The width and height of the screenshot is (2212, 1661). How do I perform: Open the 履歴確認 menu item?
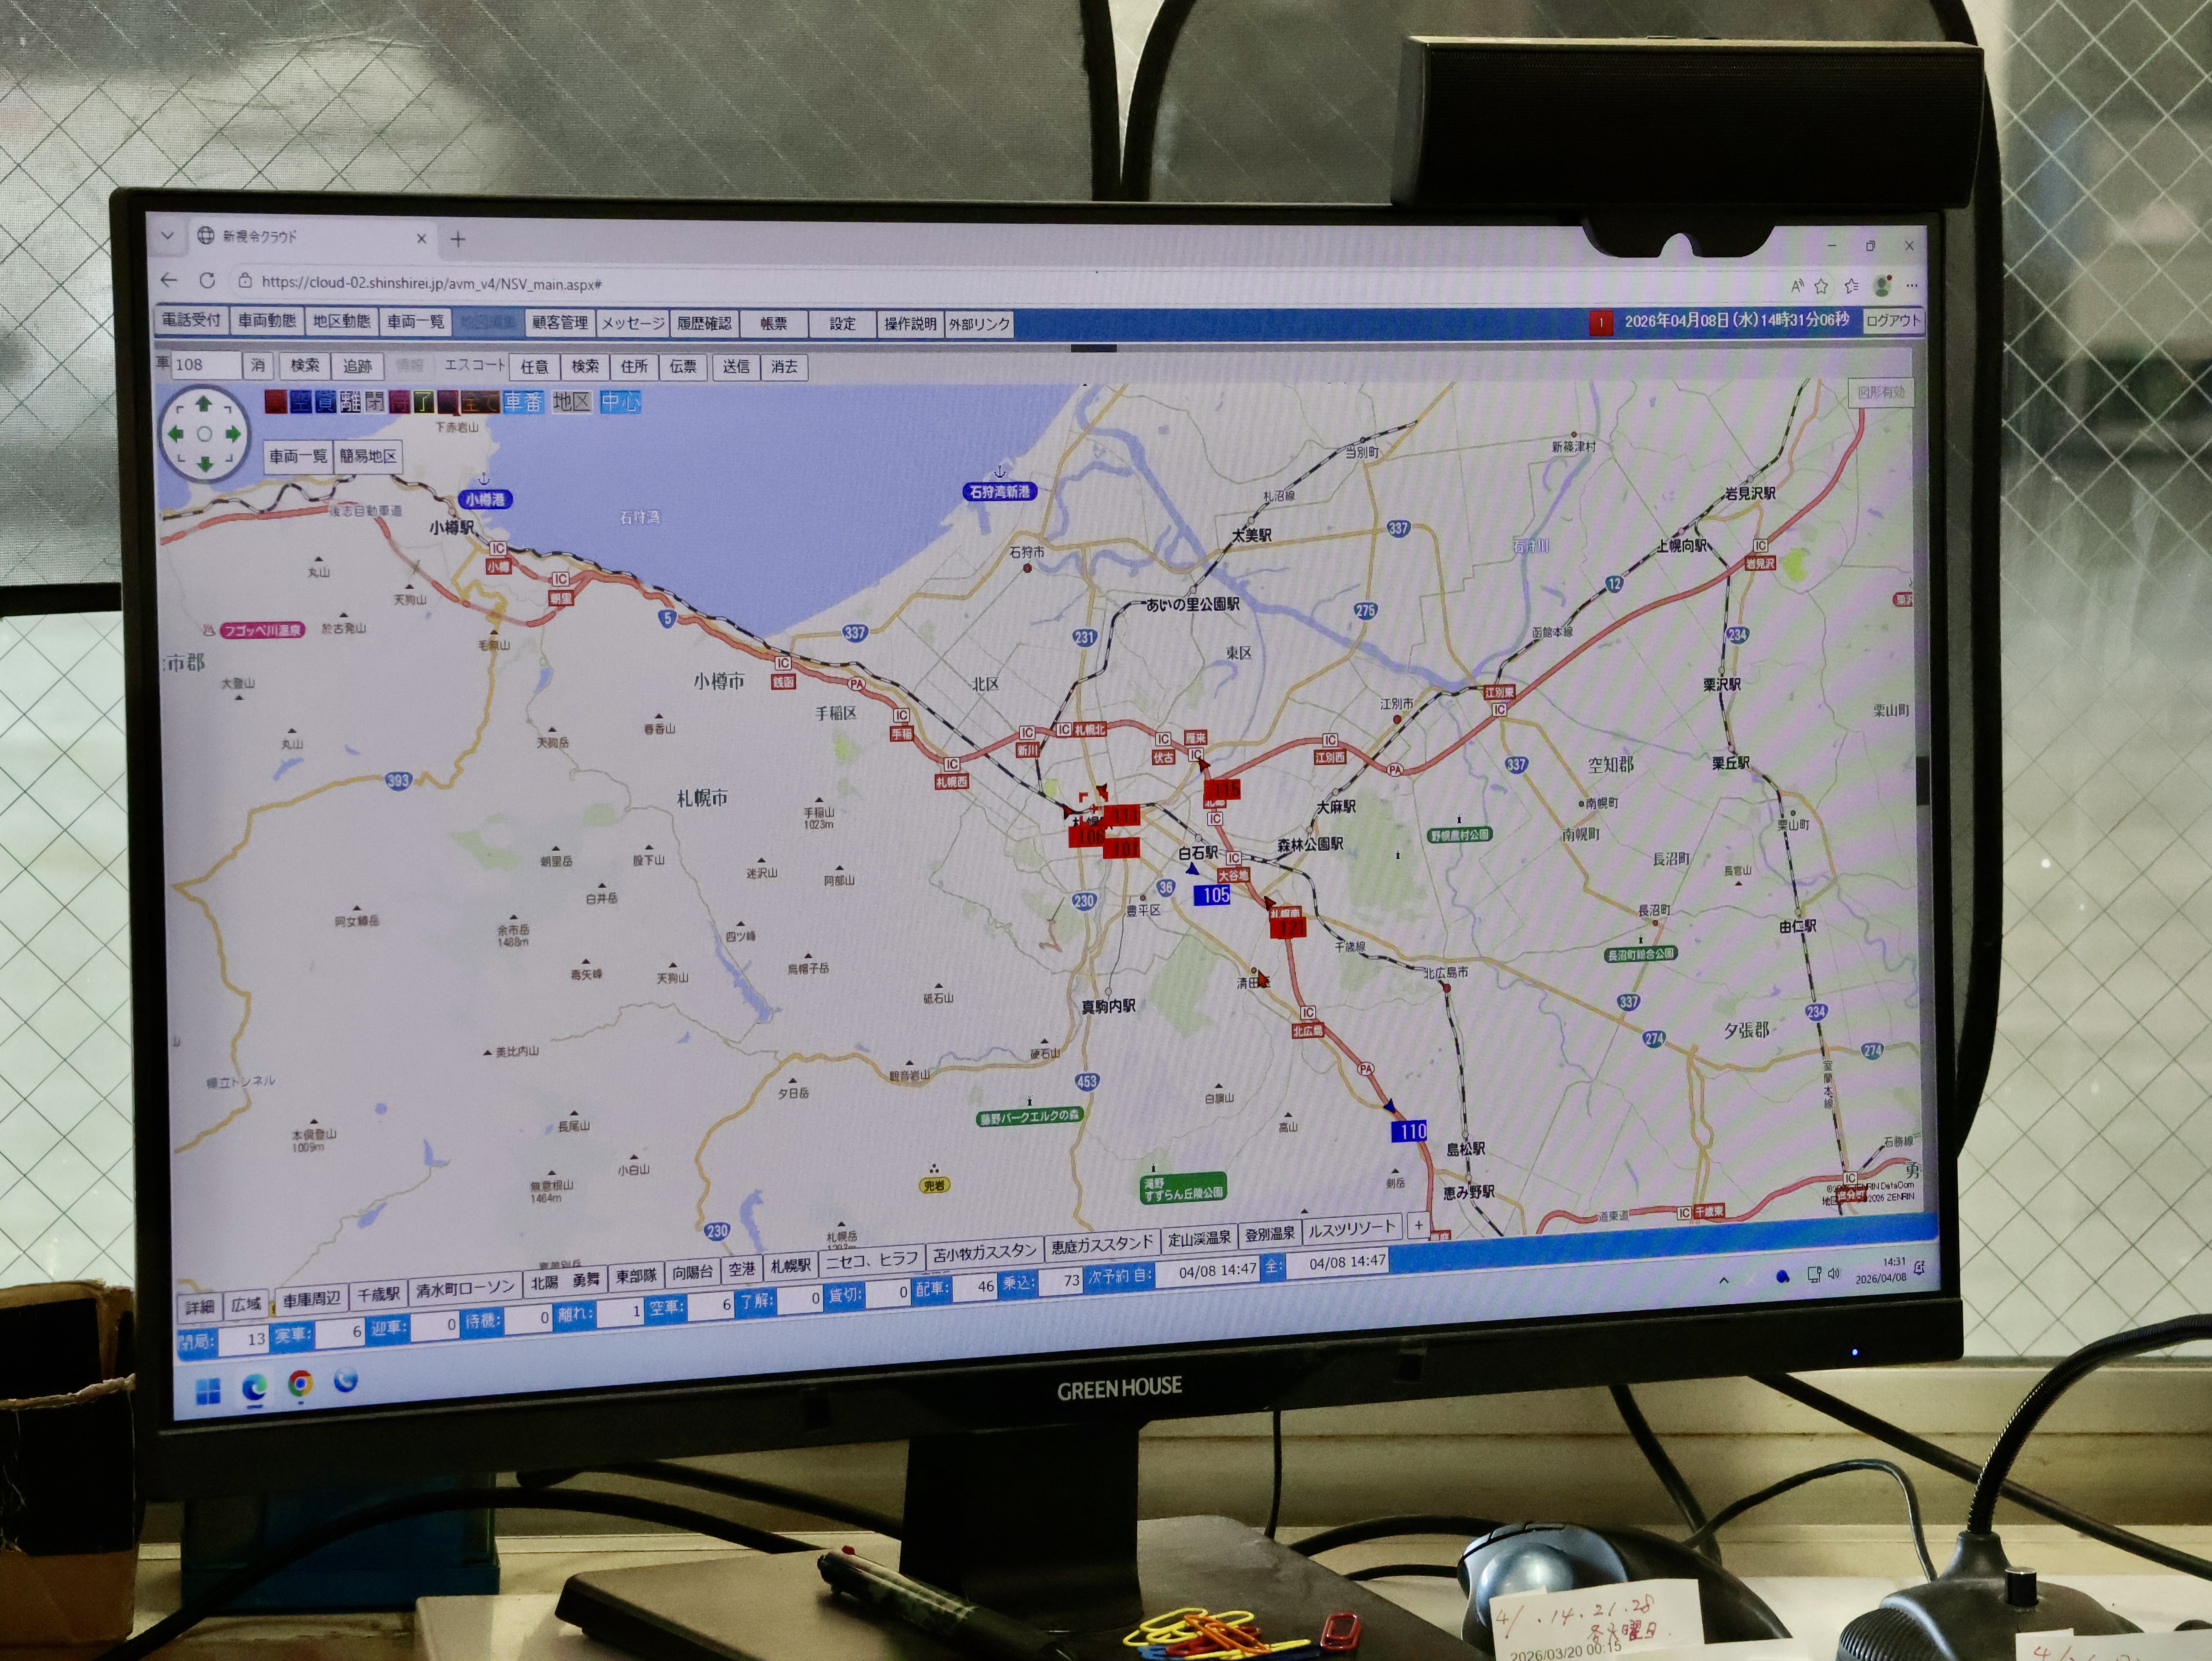coord(704,323)
